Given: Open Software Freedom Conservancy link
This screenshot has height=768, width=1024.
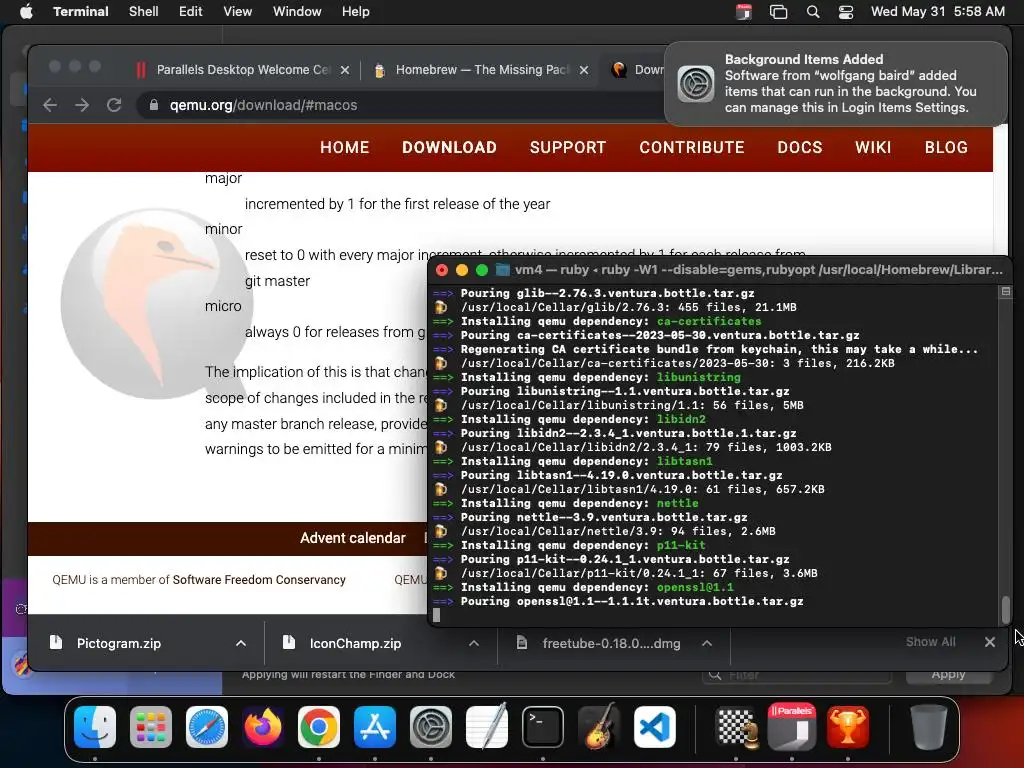Looking at the screenshot, I should pyautogui.click(x=259, y=580).
